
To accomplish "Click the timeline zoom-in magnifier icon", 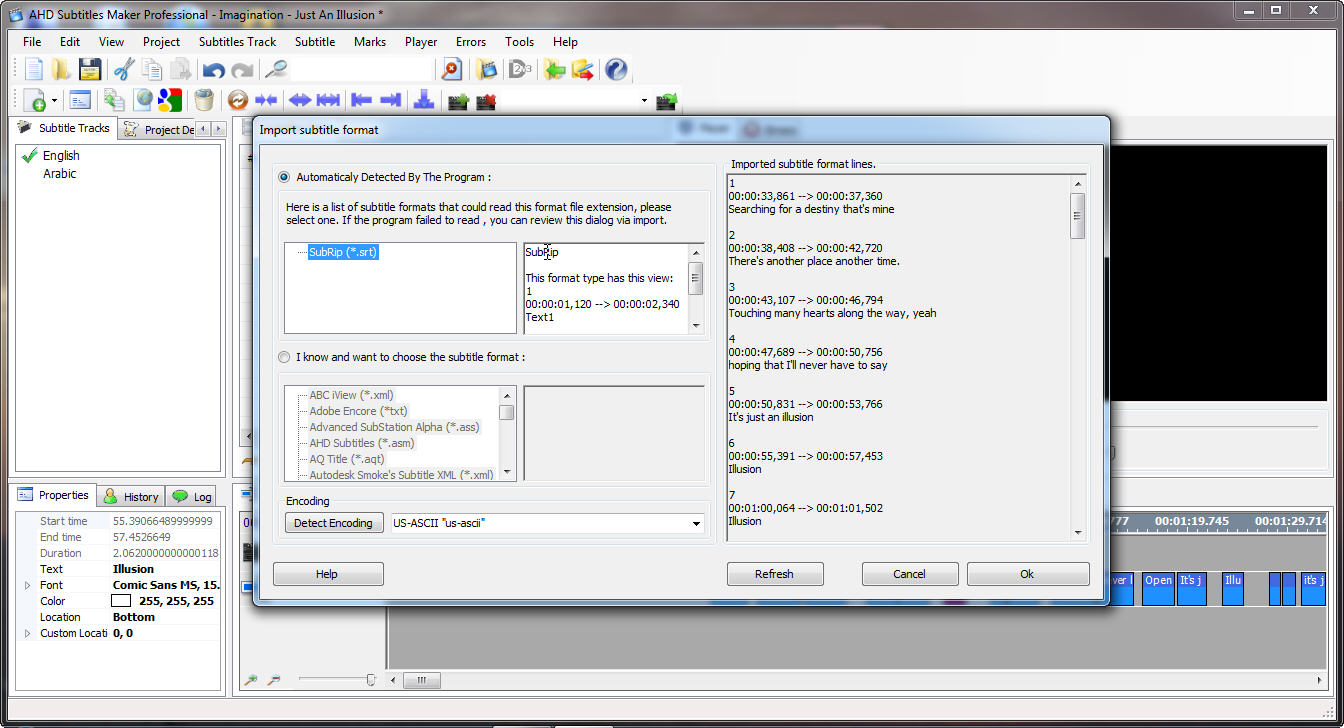I will (x=251, y=680).
